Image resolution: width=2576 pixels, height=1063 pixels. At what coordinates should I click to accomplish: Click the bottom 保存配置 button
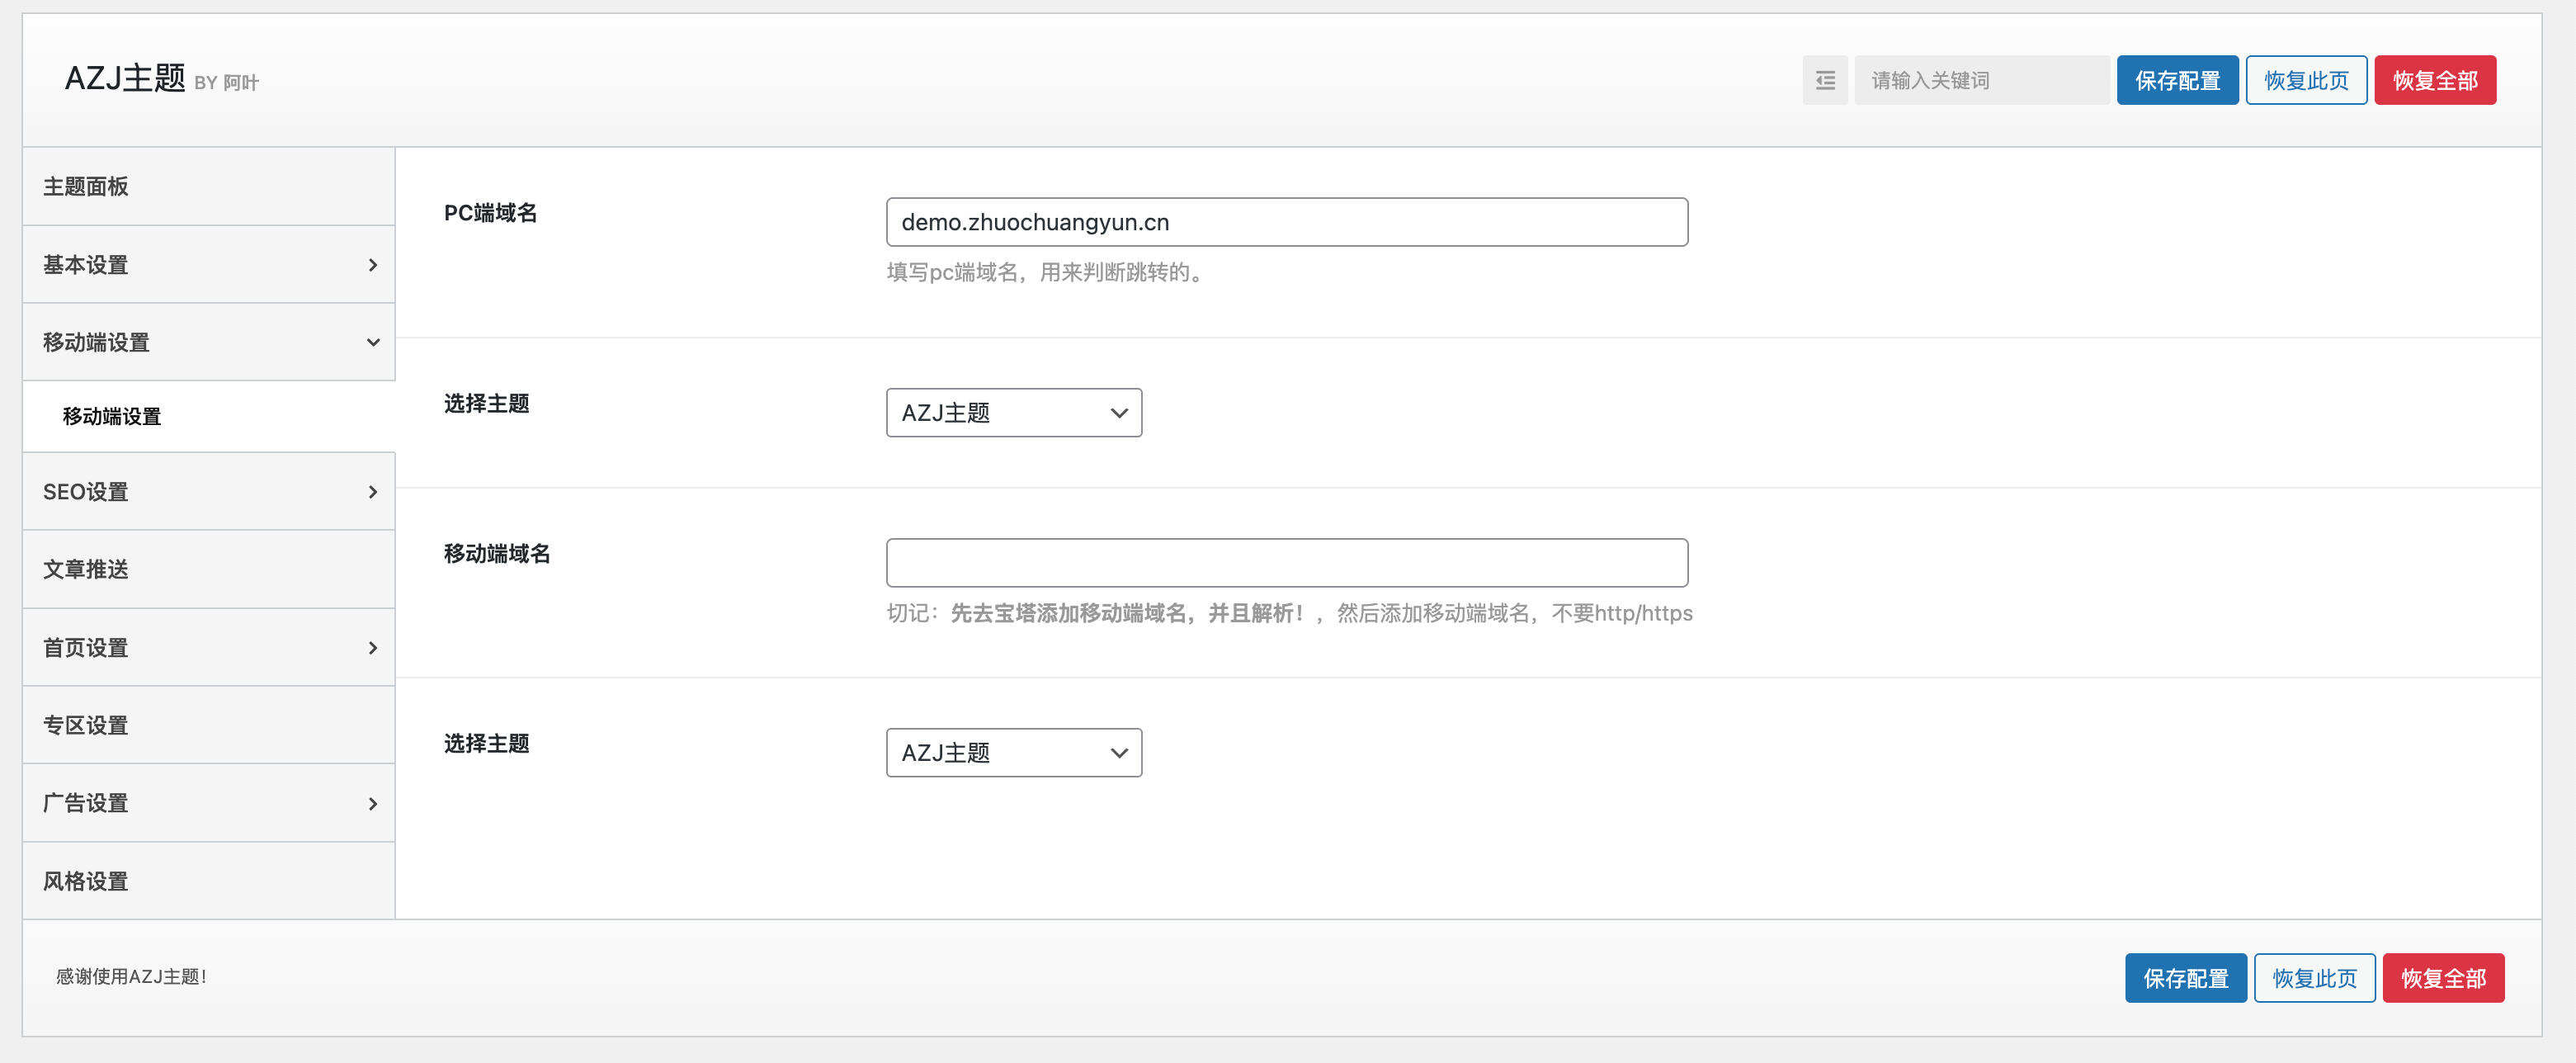click(2186, 977)
